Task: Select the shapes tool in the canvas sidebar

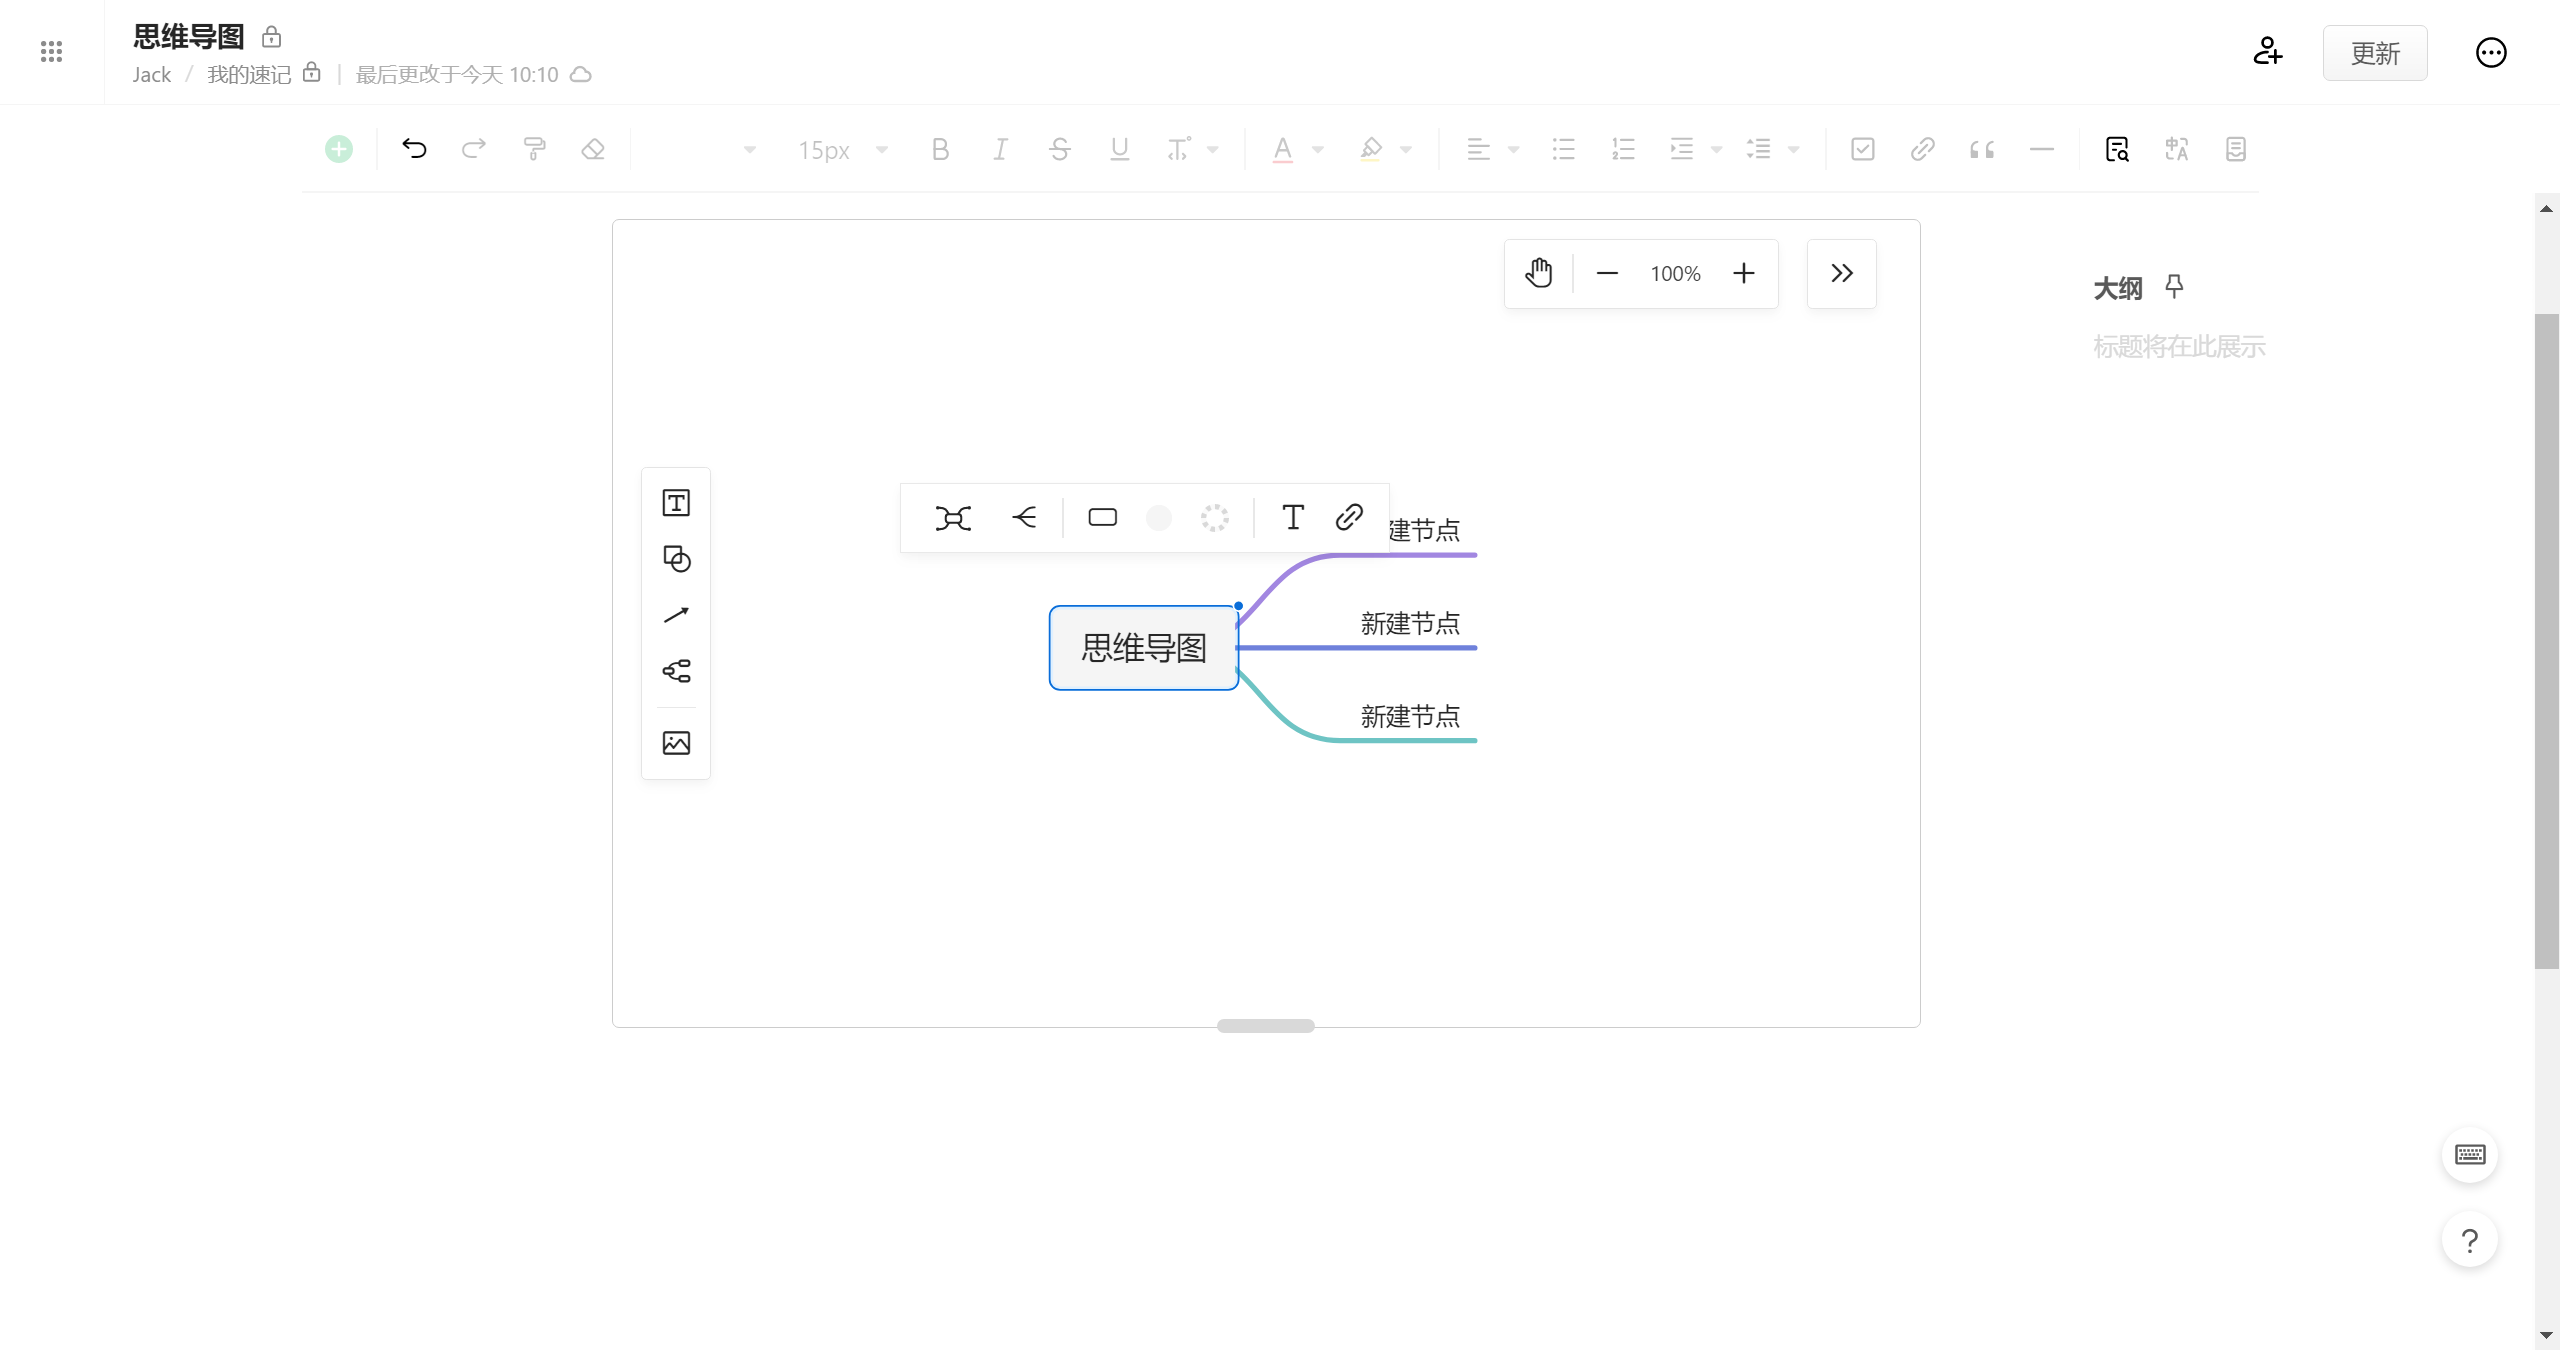Action: (x=676, y=559)
